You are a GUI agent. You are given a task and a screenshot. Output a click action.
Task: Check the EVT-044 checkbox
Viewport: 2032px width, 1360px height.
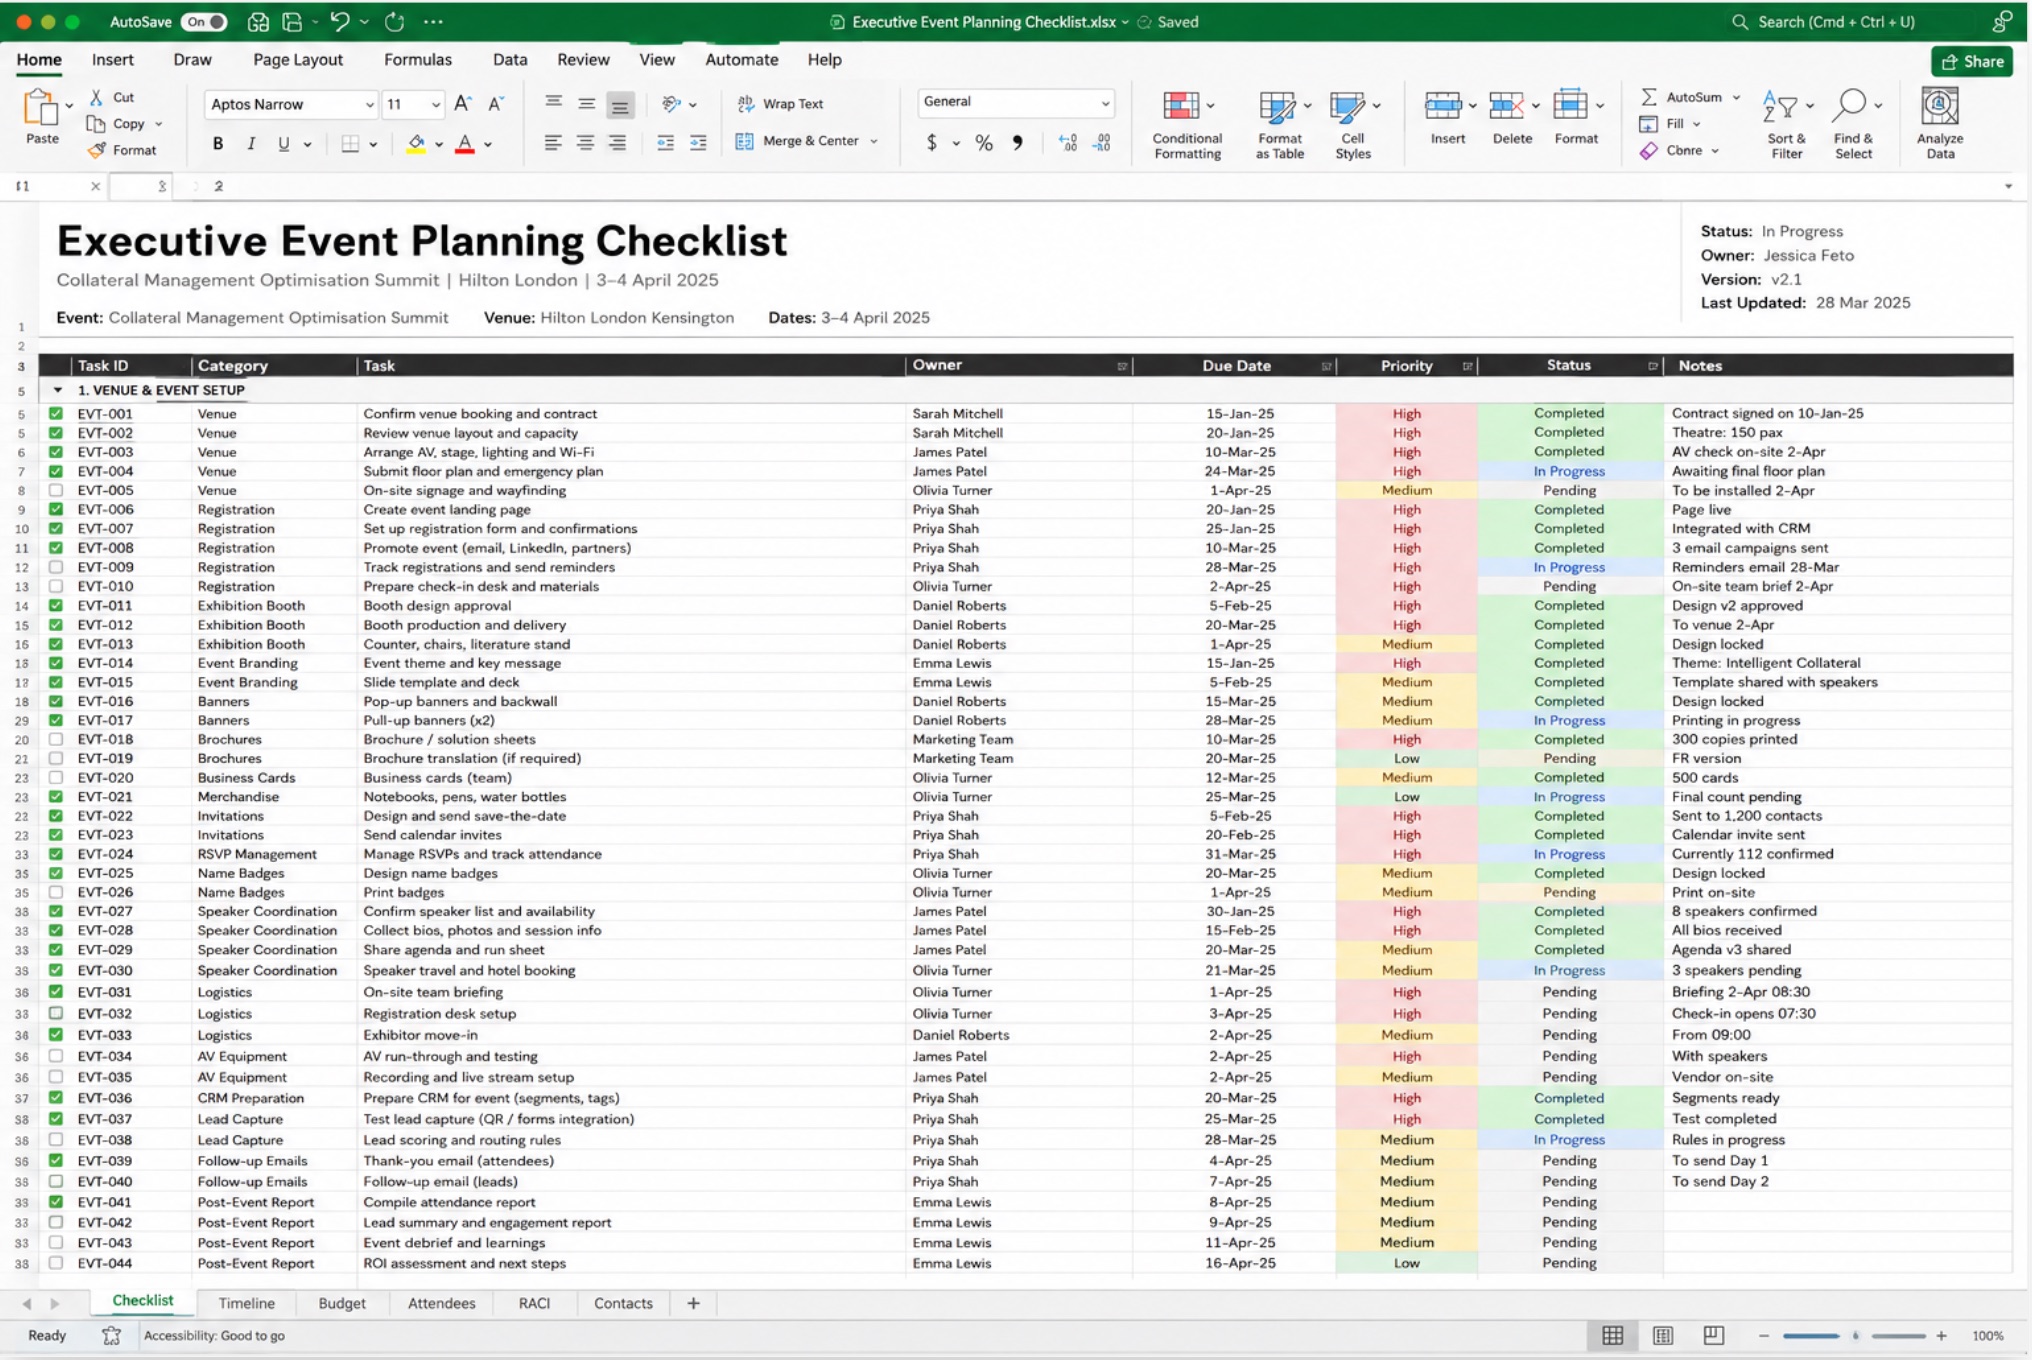(56, 1263)
